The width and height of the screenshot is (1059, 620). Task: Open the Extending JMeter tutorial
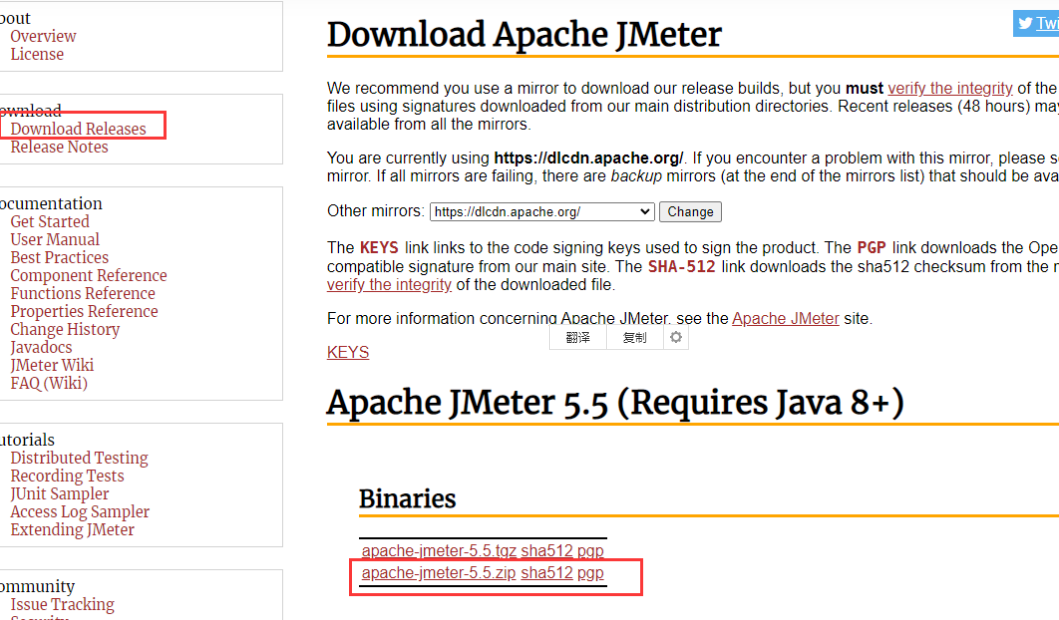point(72,530)
